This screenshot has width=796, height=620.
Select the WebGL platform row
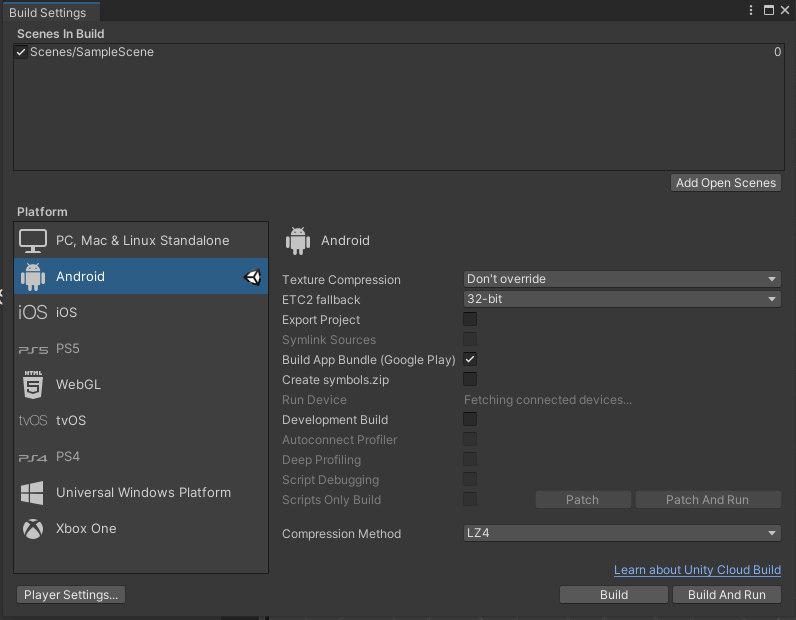[141, 384]
